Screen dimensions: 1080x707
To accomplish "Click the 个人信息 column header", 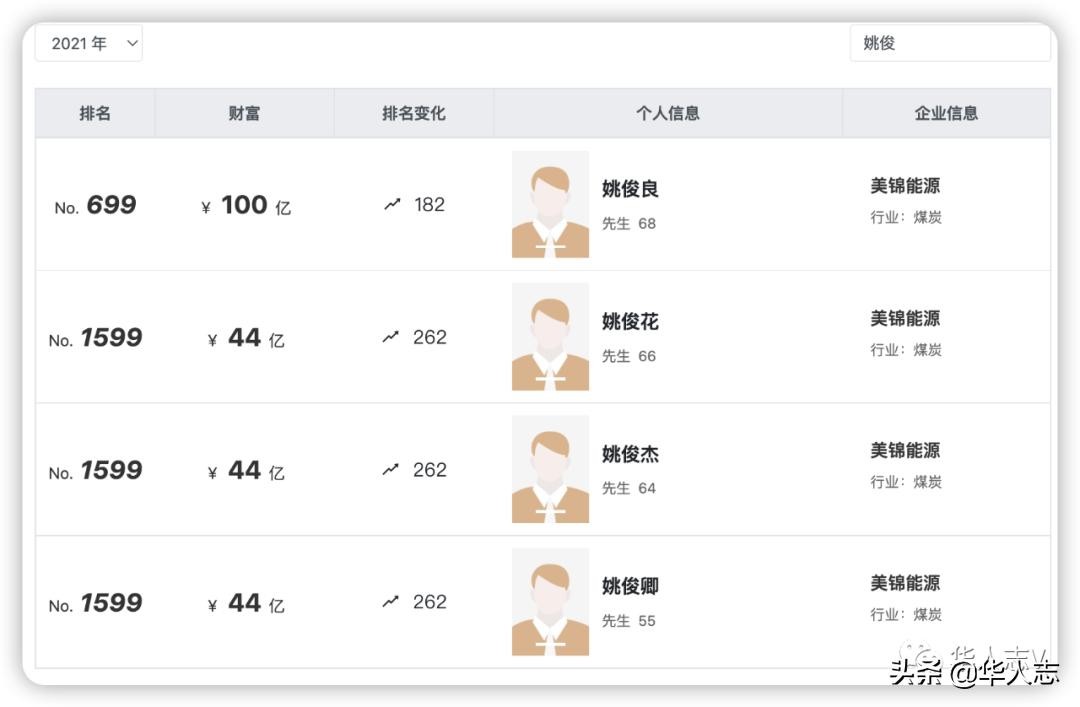I will coord(667,114).
